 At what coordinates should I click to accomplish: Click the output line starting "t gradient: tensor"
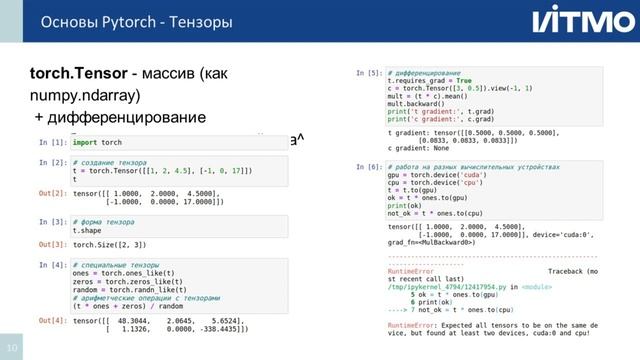pyautogui.click(x=473, y=133)
